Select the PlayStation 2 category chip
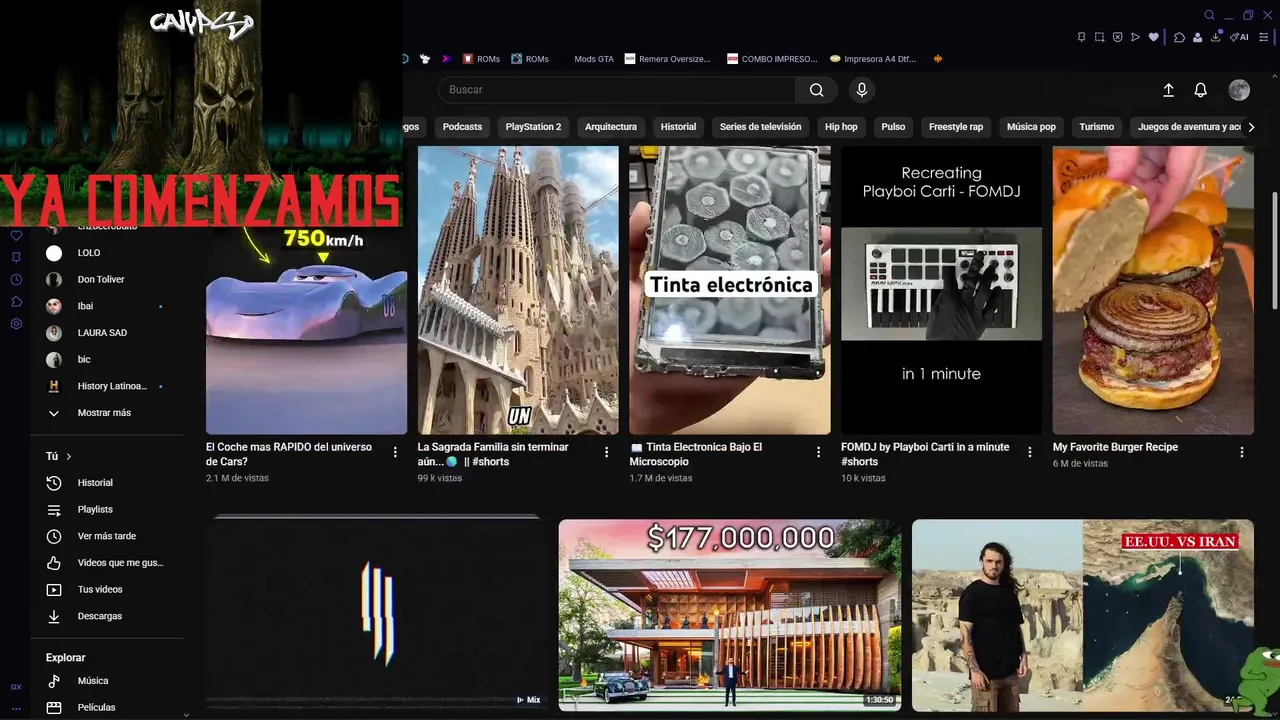The image size is (1280, 720). point(533,127)
